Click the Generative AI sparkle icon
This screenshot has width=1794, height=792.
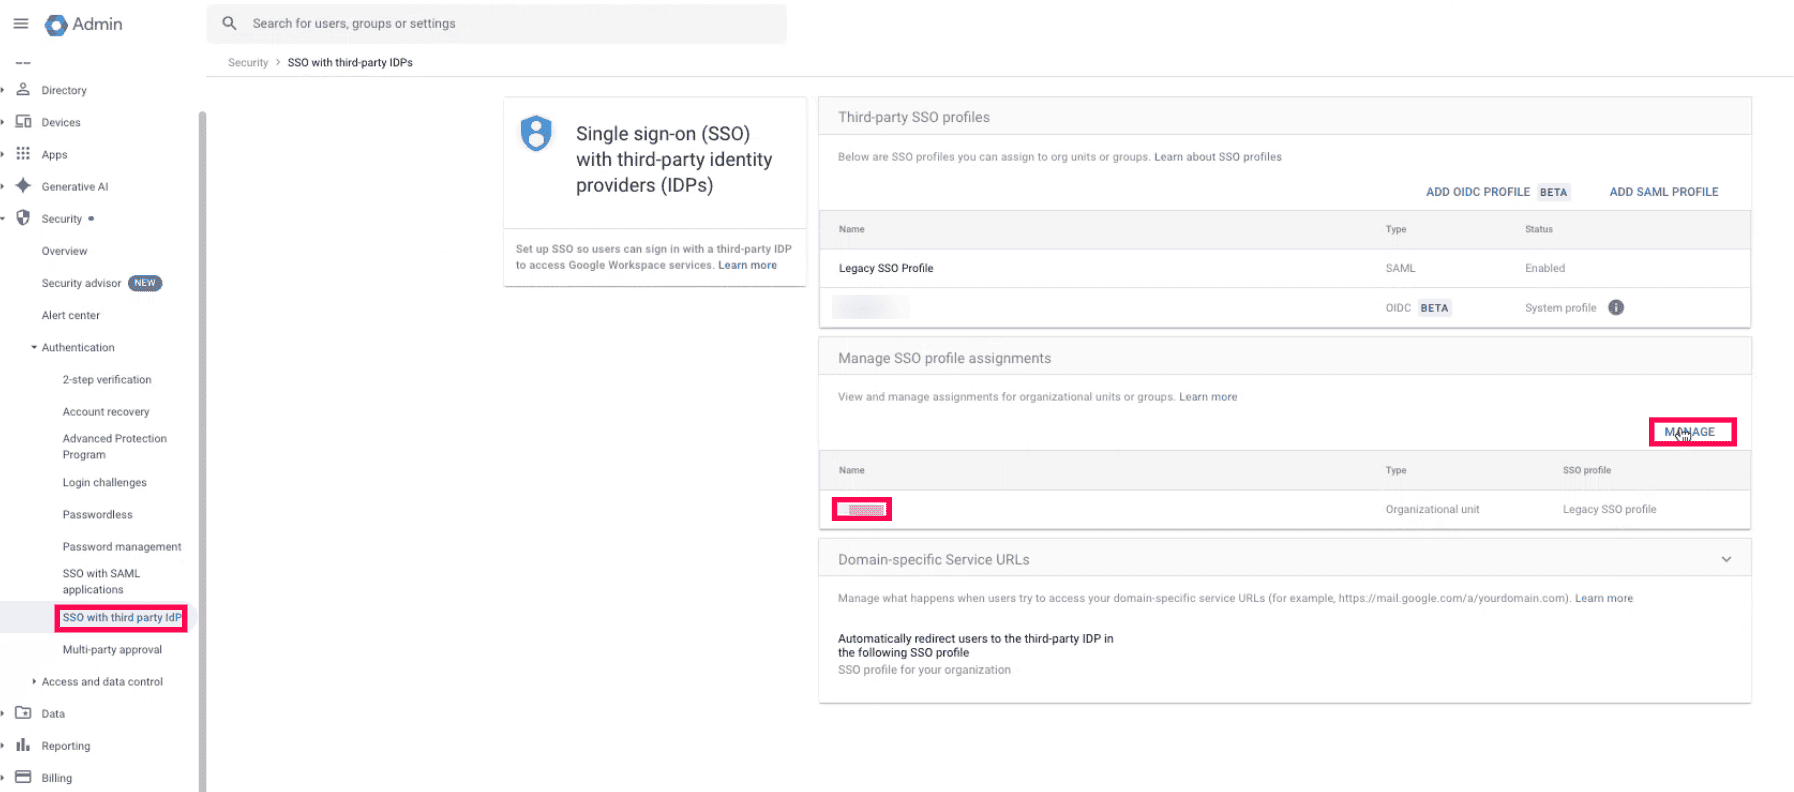tap(23, 185)
